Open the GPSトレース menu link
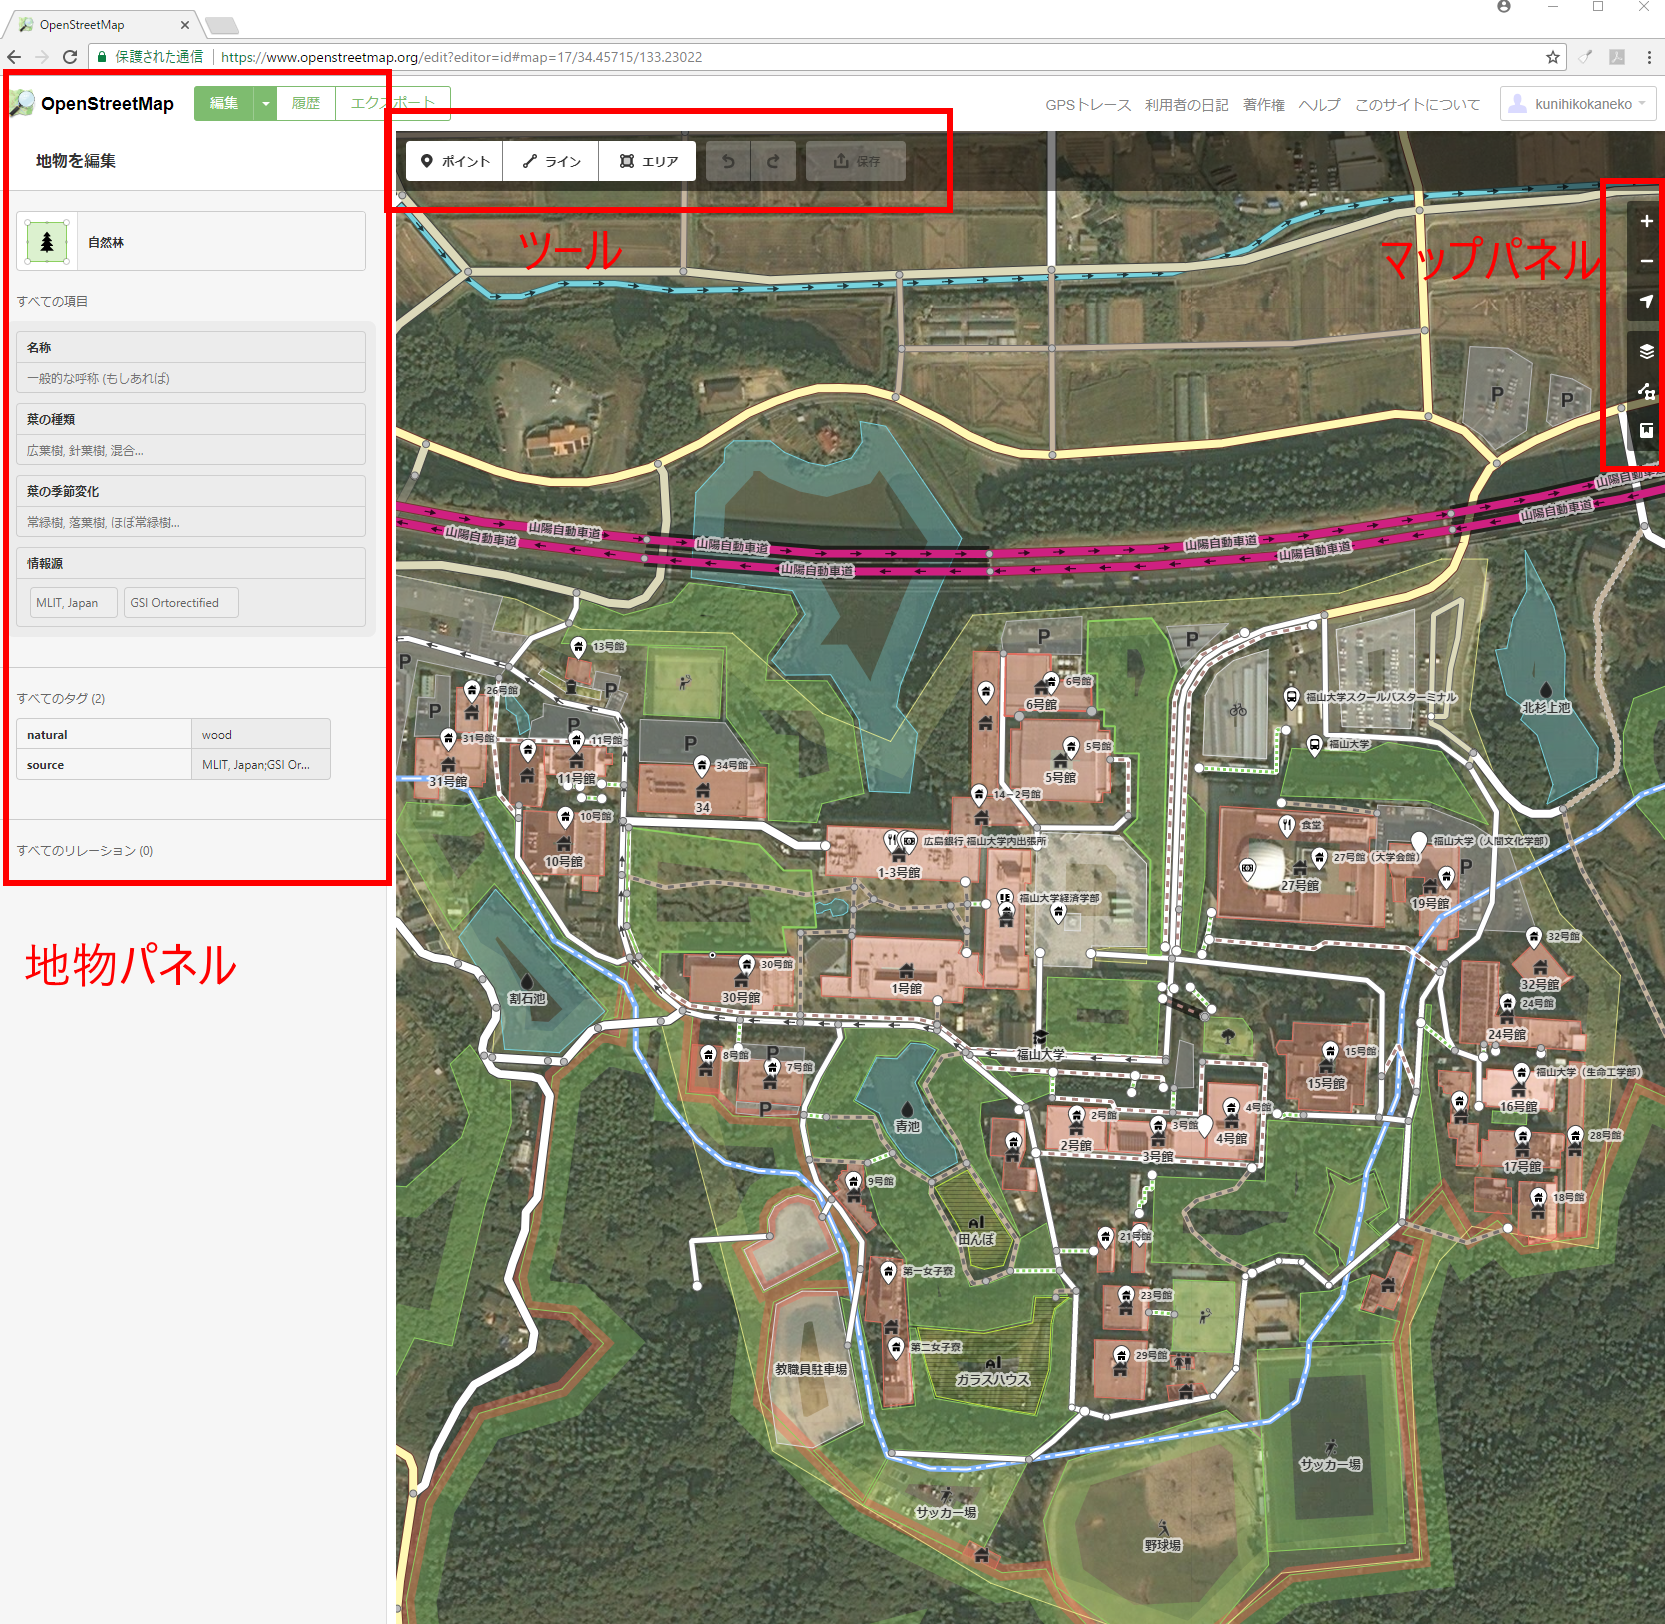Screen dimensions: 1665x1624 click(x=1088, y=105)
